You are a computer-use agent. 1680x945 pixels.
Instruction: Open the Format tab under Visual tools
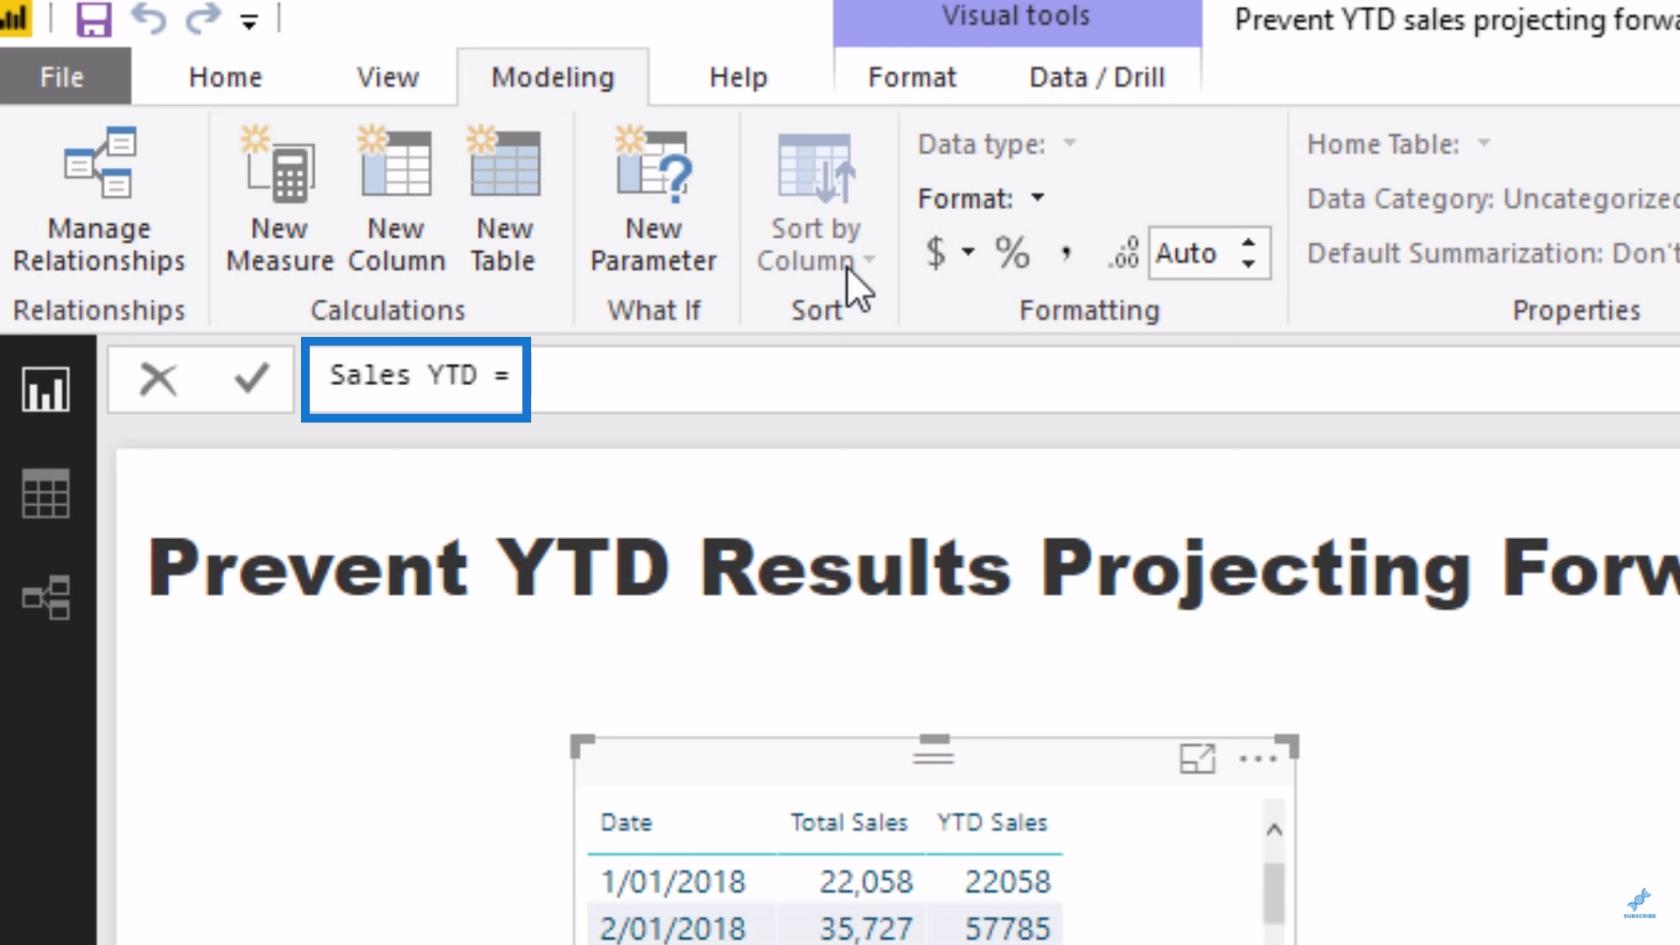tap(912, 77)
